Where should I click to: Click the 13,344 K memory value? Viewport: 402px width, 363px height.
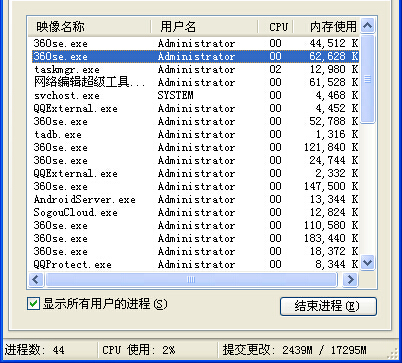point(334,199)
